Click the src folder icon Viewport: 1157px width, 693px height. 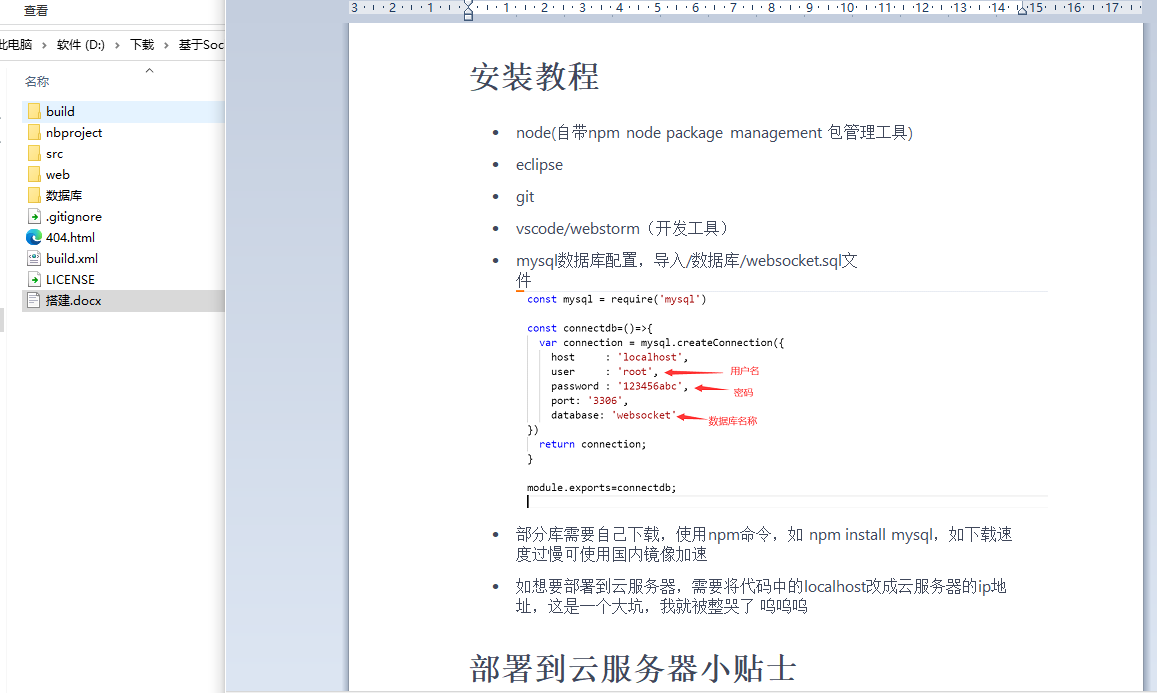(x=34, y=153)
